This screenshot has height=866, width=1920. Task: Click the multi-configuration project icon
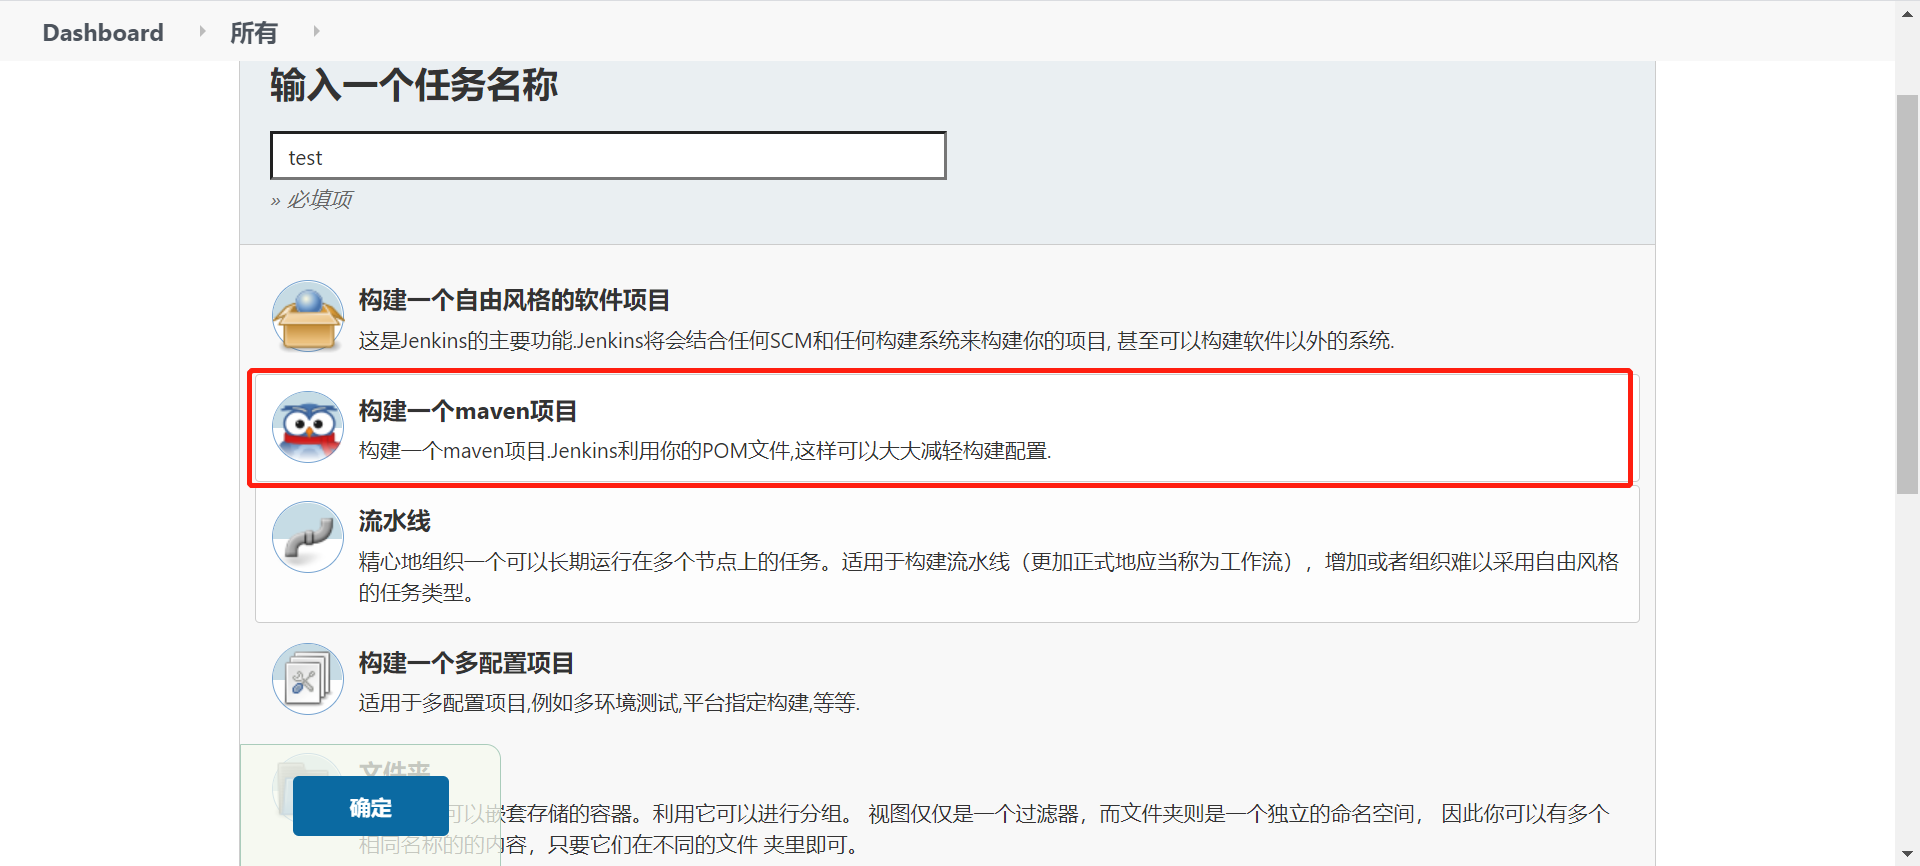coord(308,679)
